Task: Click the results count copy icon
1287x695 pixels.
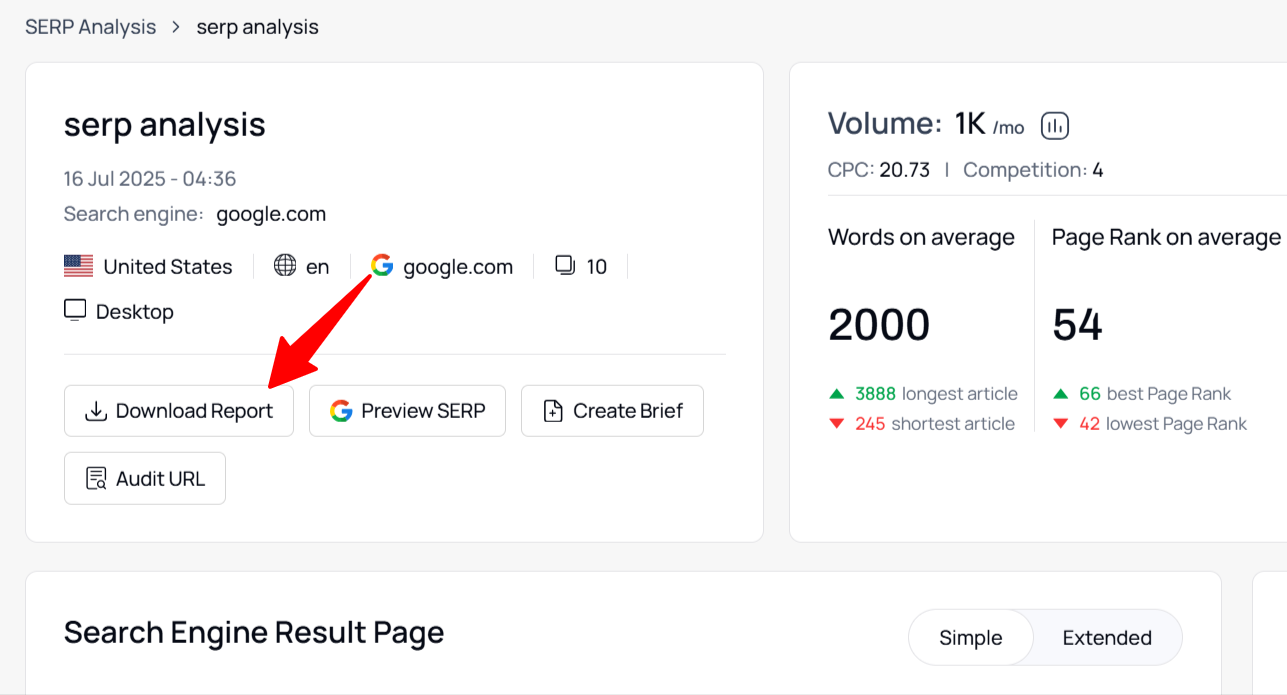Action: pyautogui.click(x=565, y=266)
